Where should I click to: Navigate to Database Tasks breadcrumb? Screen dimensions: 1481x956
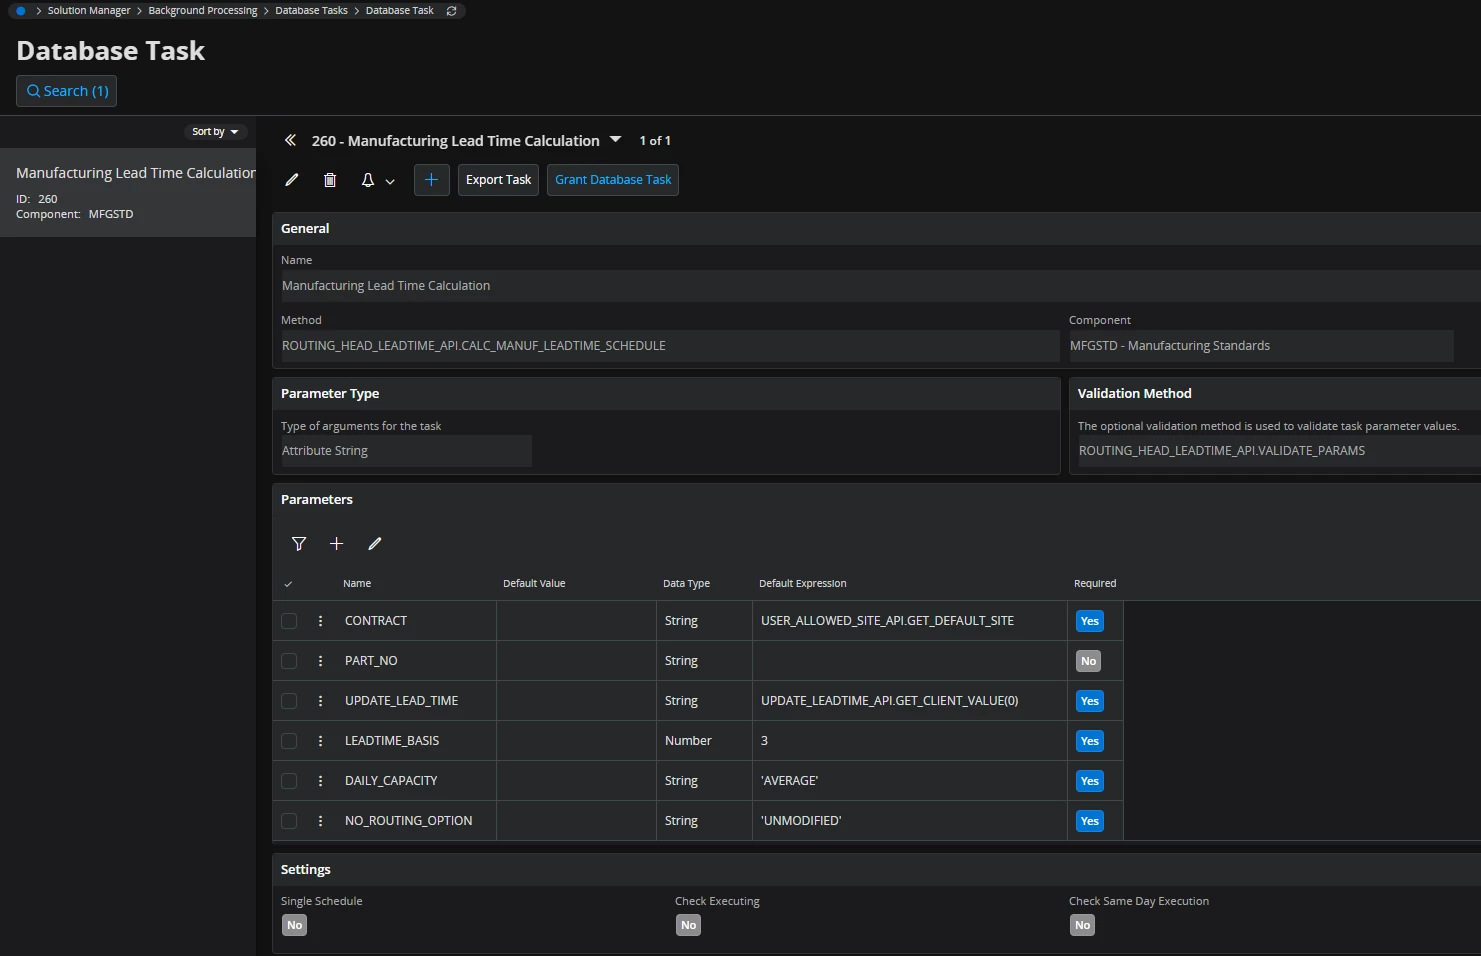[x=311, y=11]
